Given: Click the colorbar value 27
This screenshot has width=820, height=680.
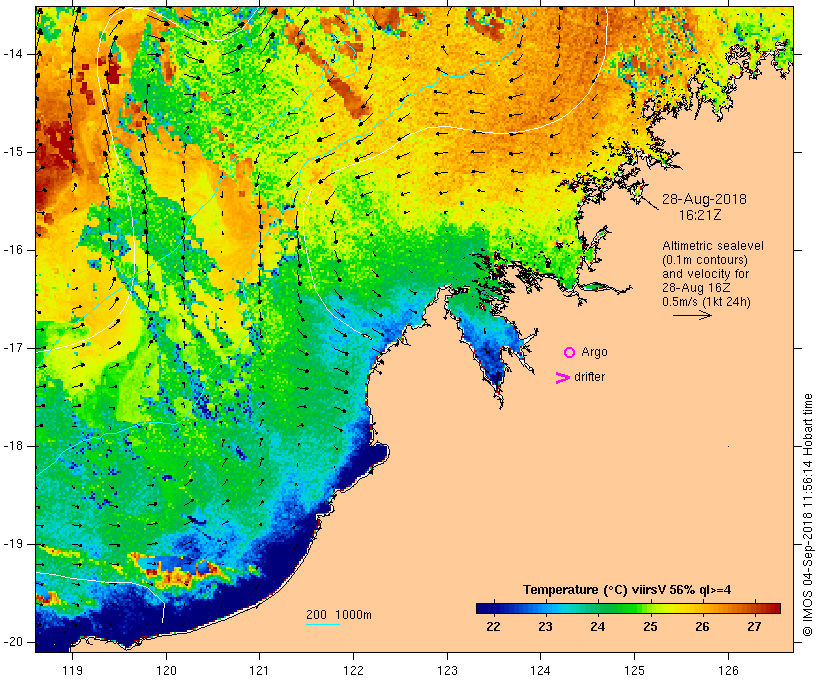Looking at the screenshot, I should (754, 627).
